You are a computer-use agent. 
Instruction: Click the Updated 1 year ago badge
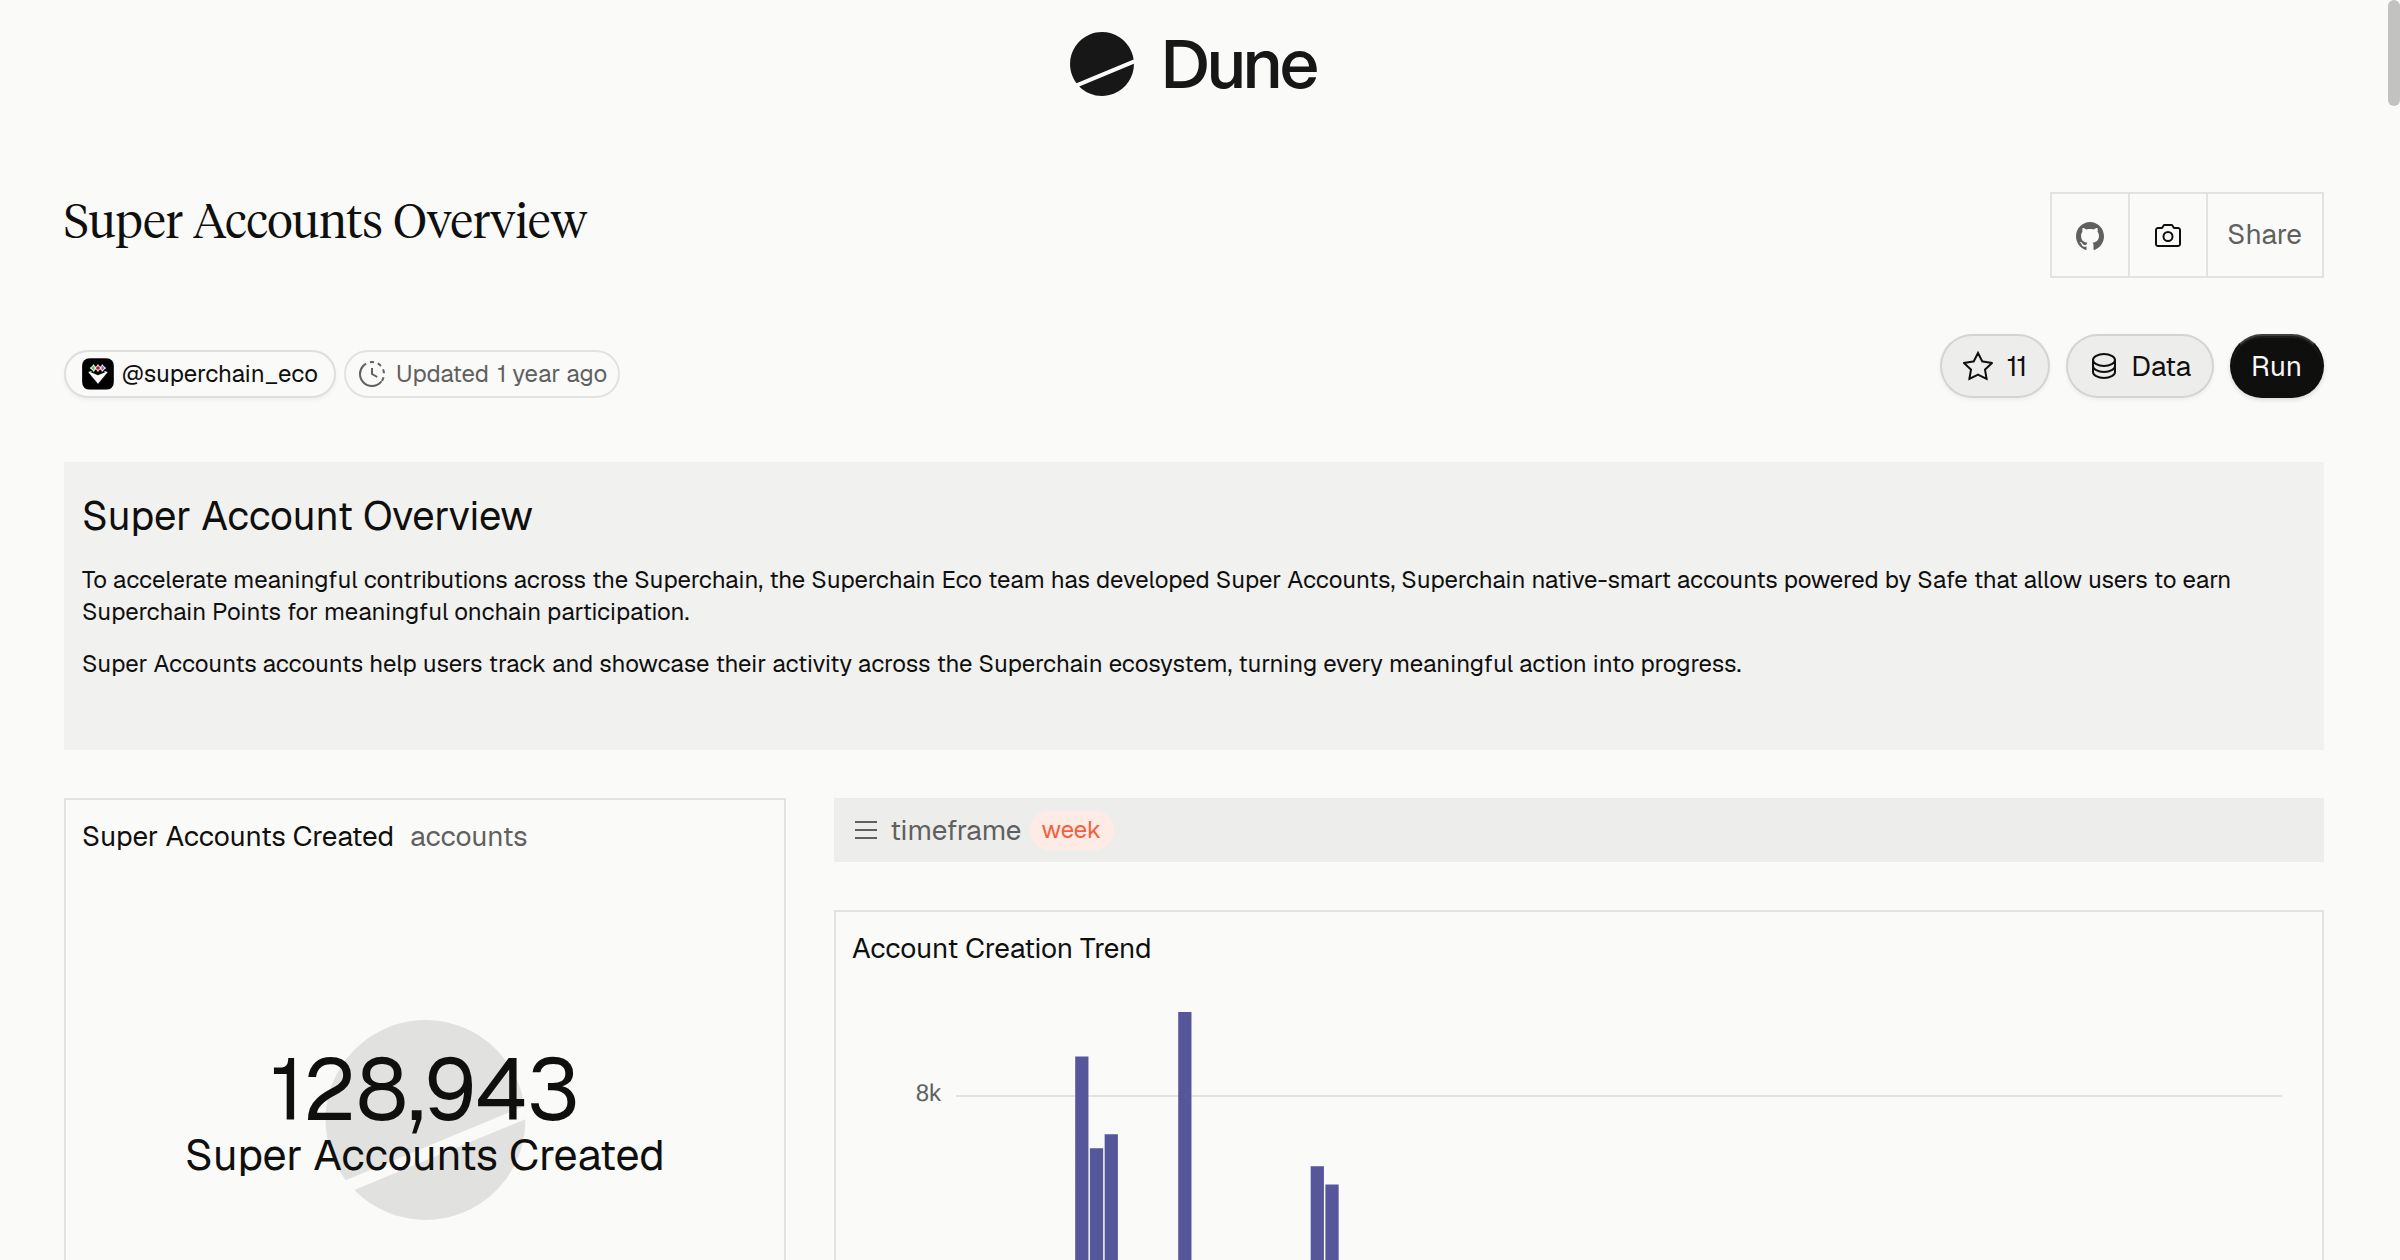[x=482, y=374]
